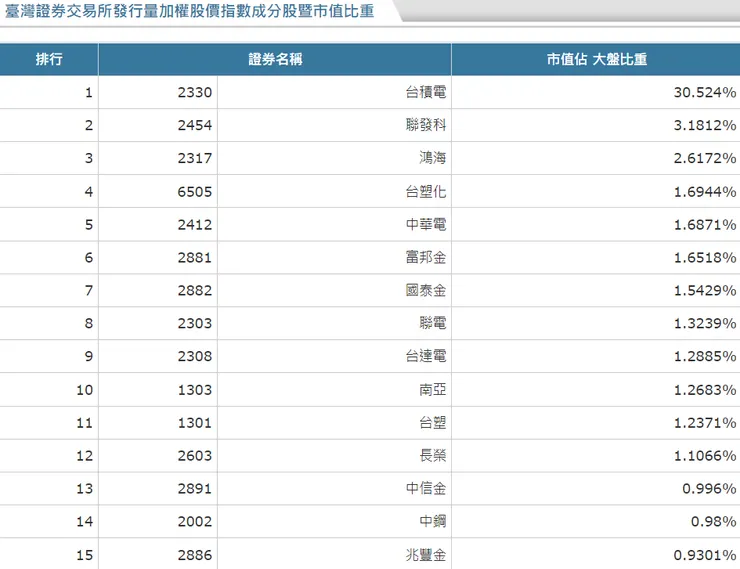The height and width of the screenshot is (569, 740).
Task: Click weight value 1.6944%
Action: pos(705,192)
